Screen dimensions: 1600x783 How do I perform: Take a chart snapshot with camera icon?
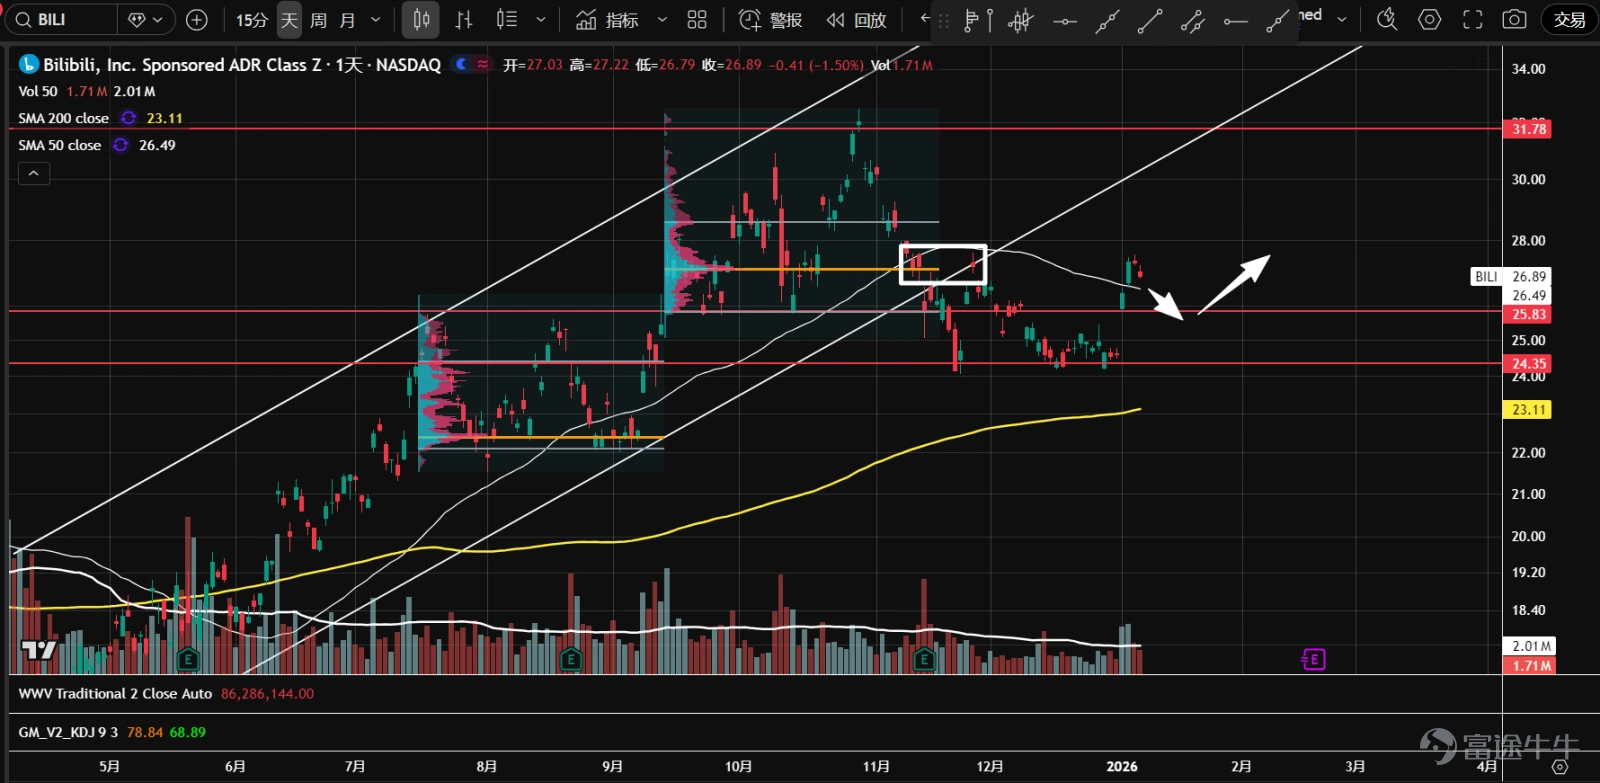point(1515,19)
